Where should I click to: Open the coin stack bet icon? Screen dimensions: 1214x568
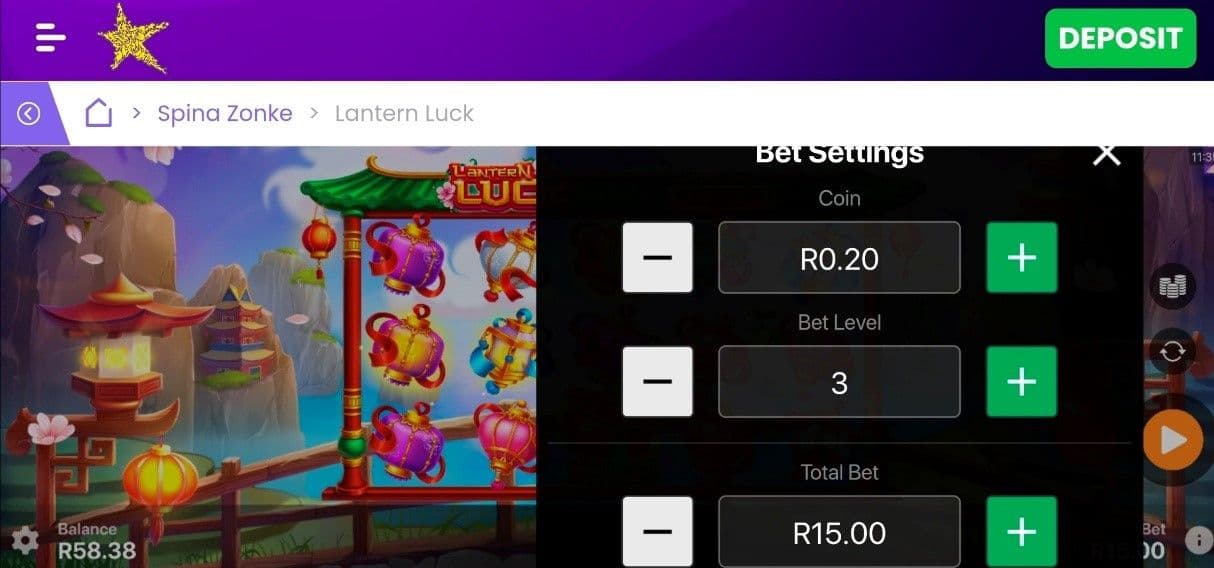(1172, 288)
